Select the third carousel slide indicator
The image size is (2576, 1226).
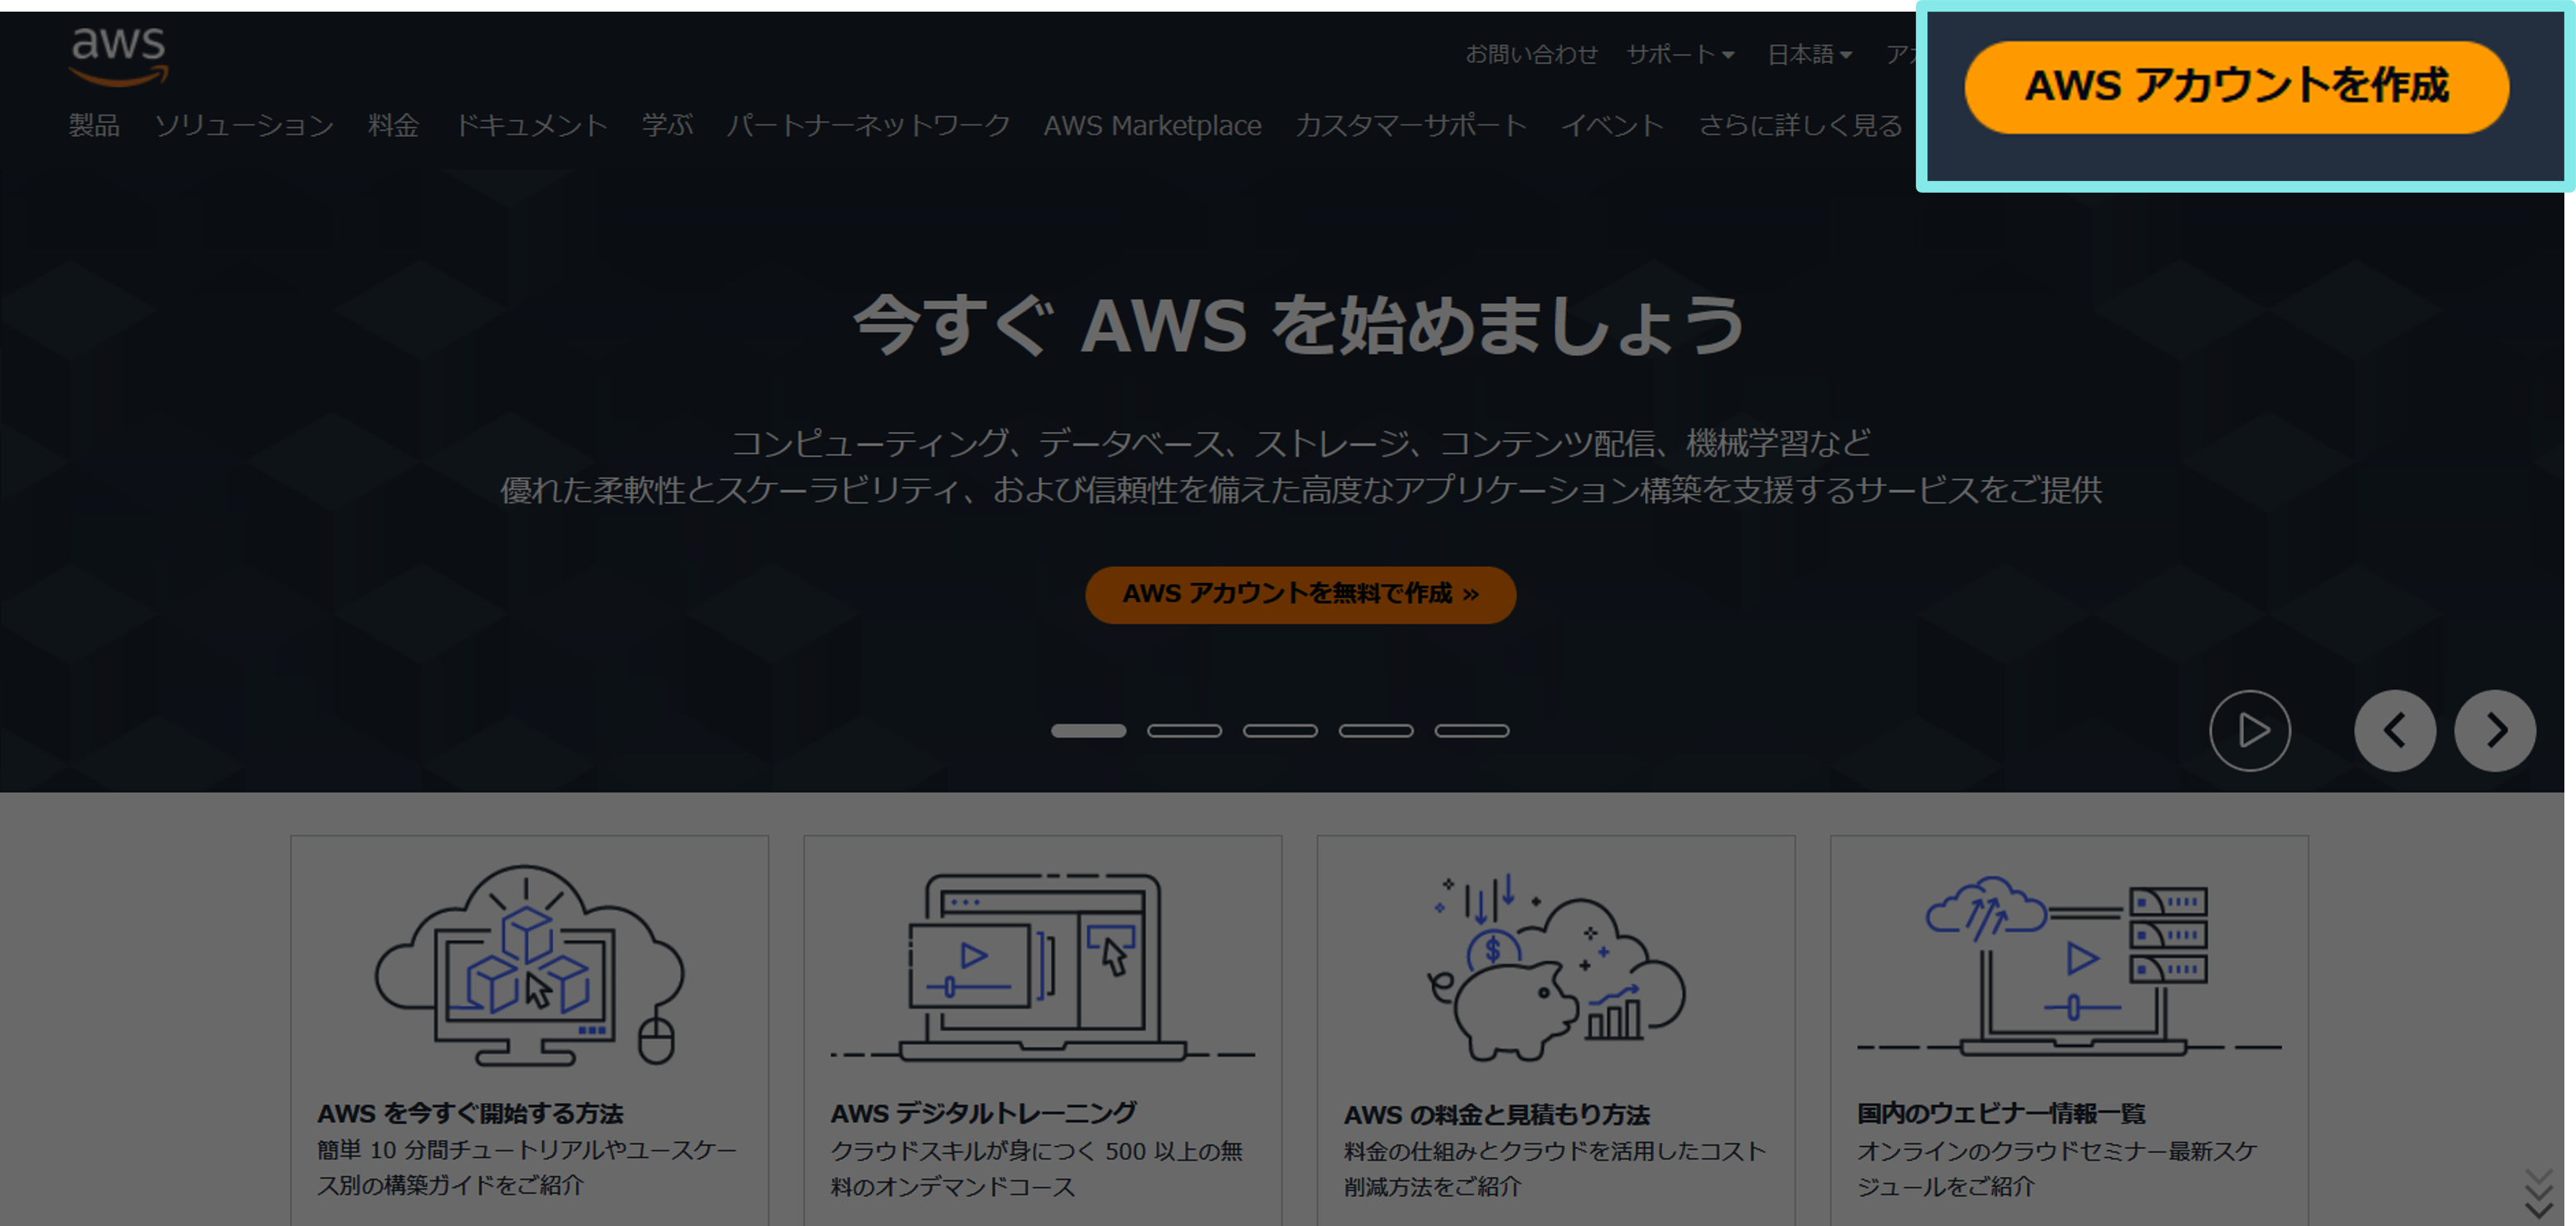(1280, 731)
